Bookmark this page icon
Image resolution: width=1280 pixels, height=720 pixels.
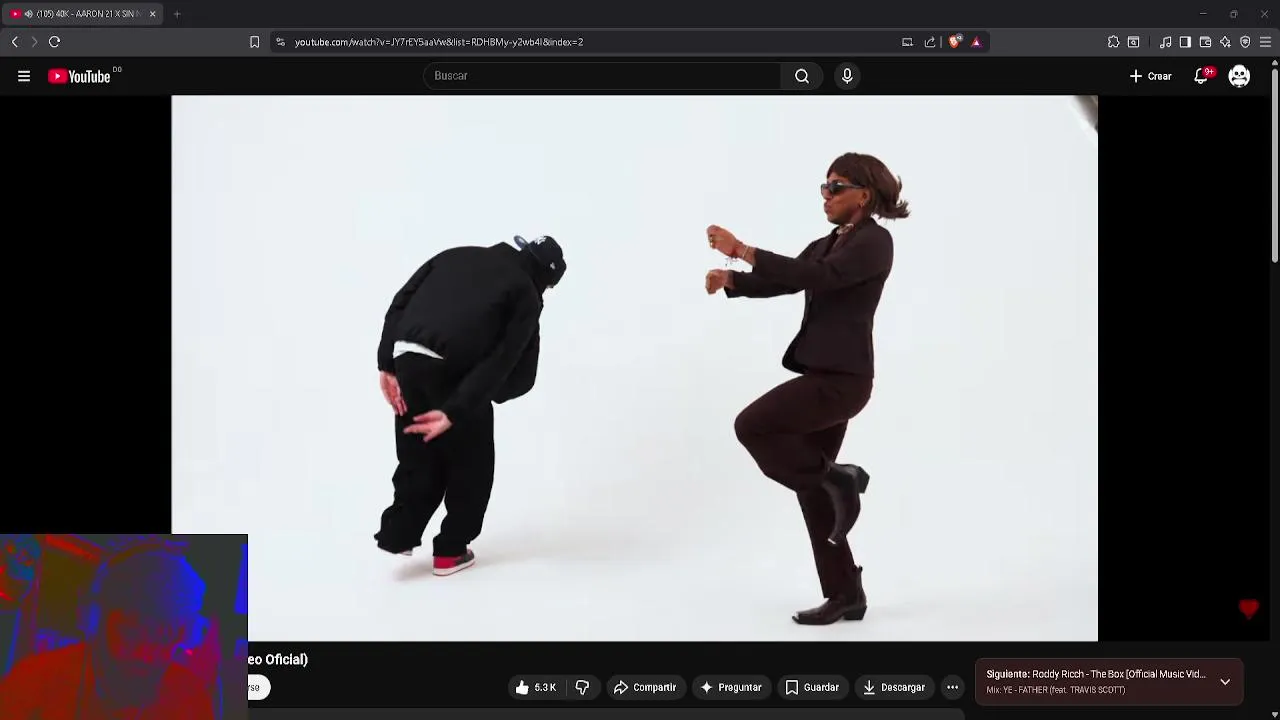pyautogui.click(x=254, y=42)
